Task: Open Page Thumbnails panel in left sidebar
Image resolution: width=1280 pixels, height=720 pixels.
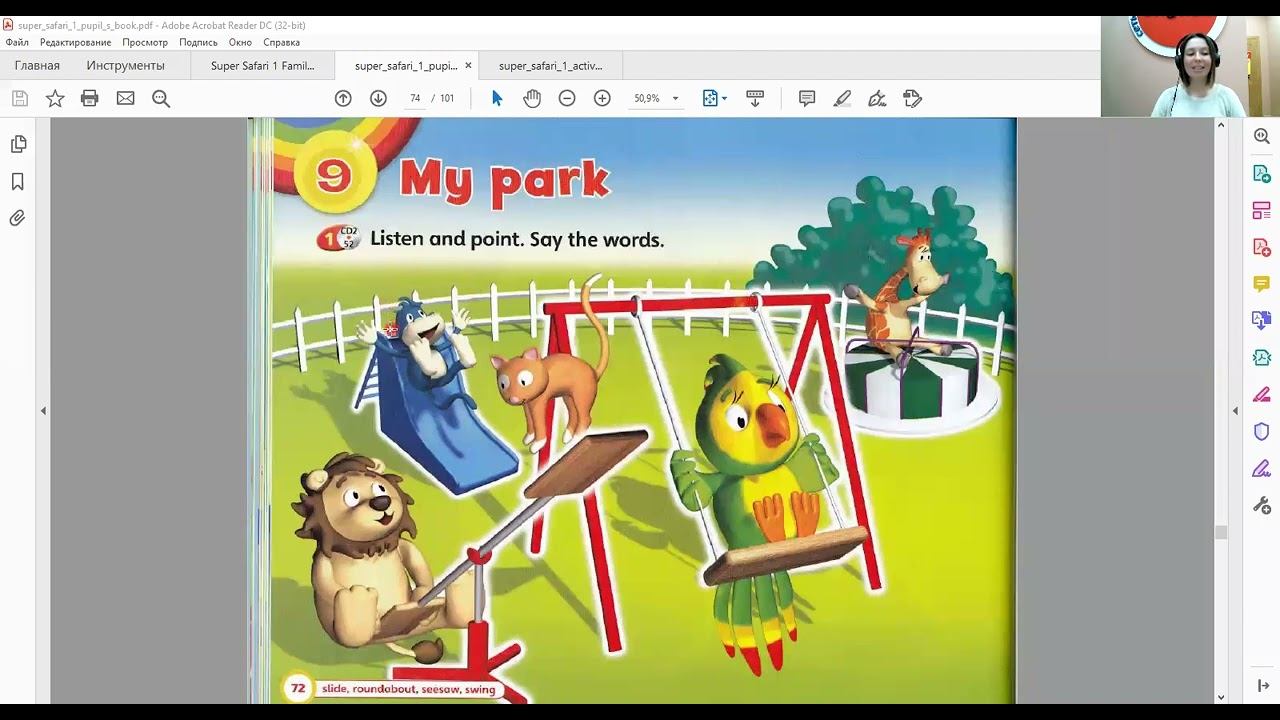Action: [18, 145]
